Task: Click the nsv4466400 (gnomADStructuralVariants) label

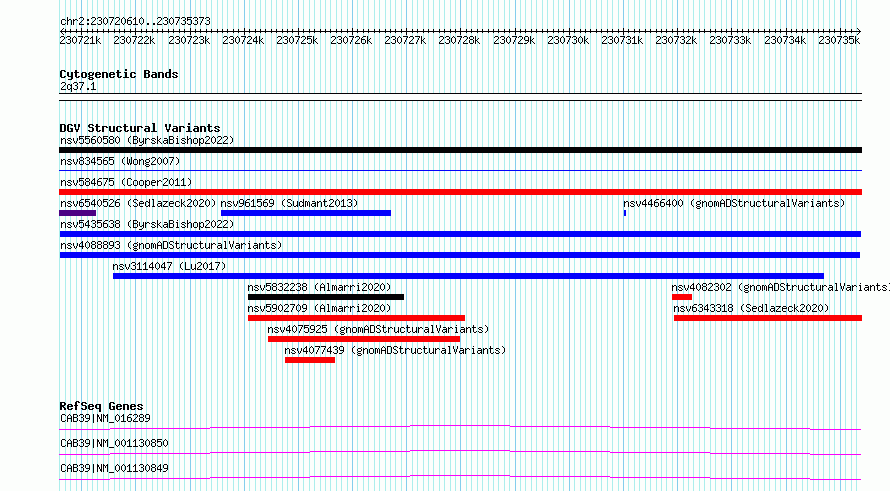Action: click(x=734, y=203)
